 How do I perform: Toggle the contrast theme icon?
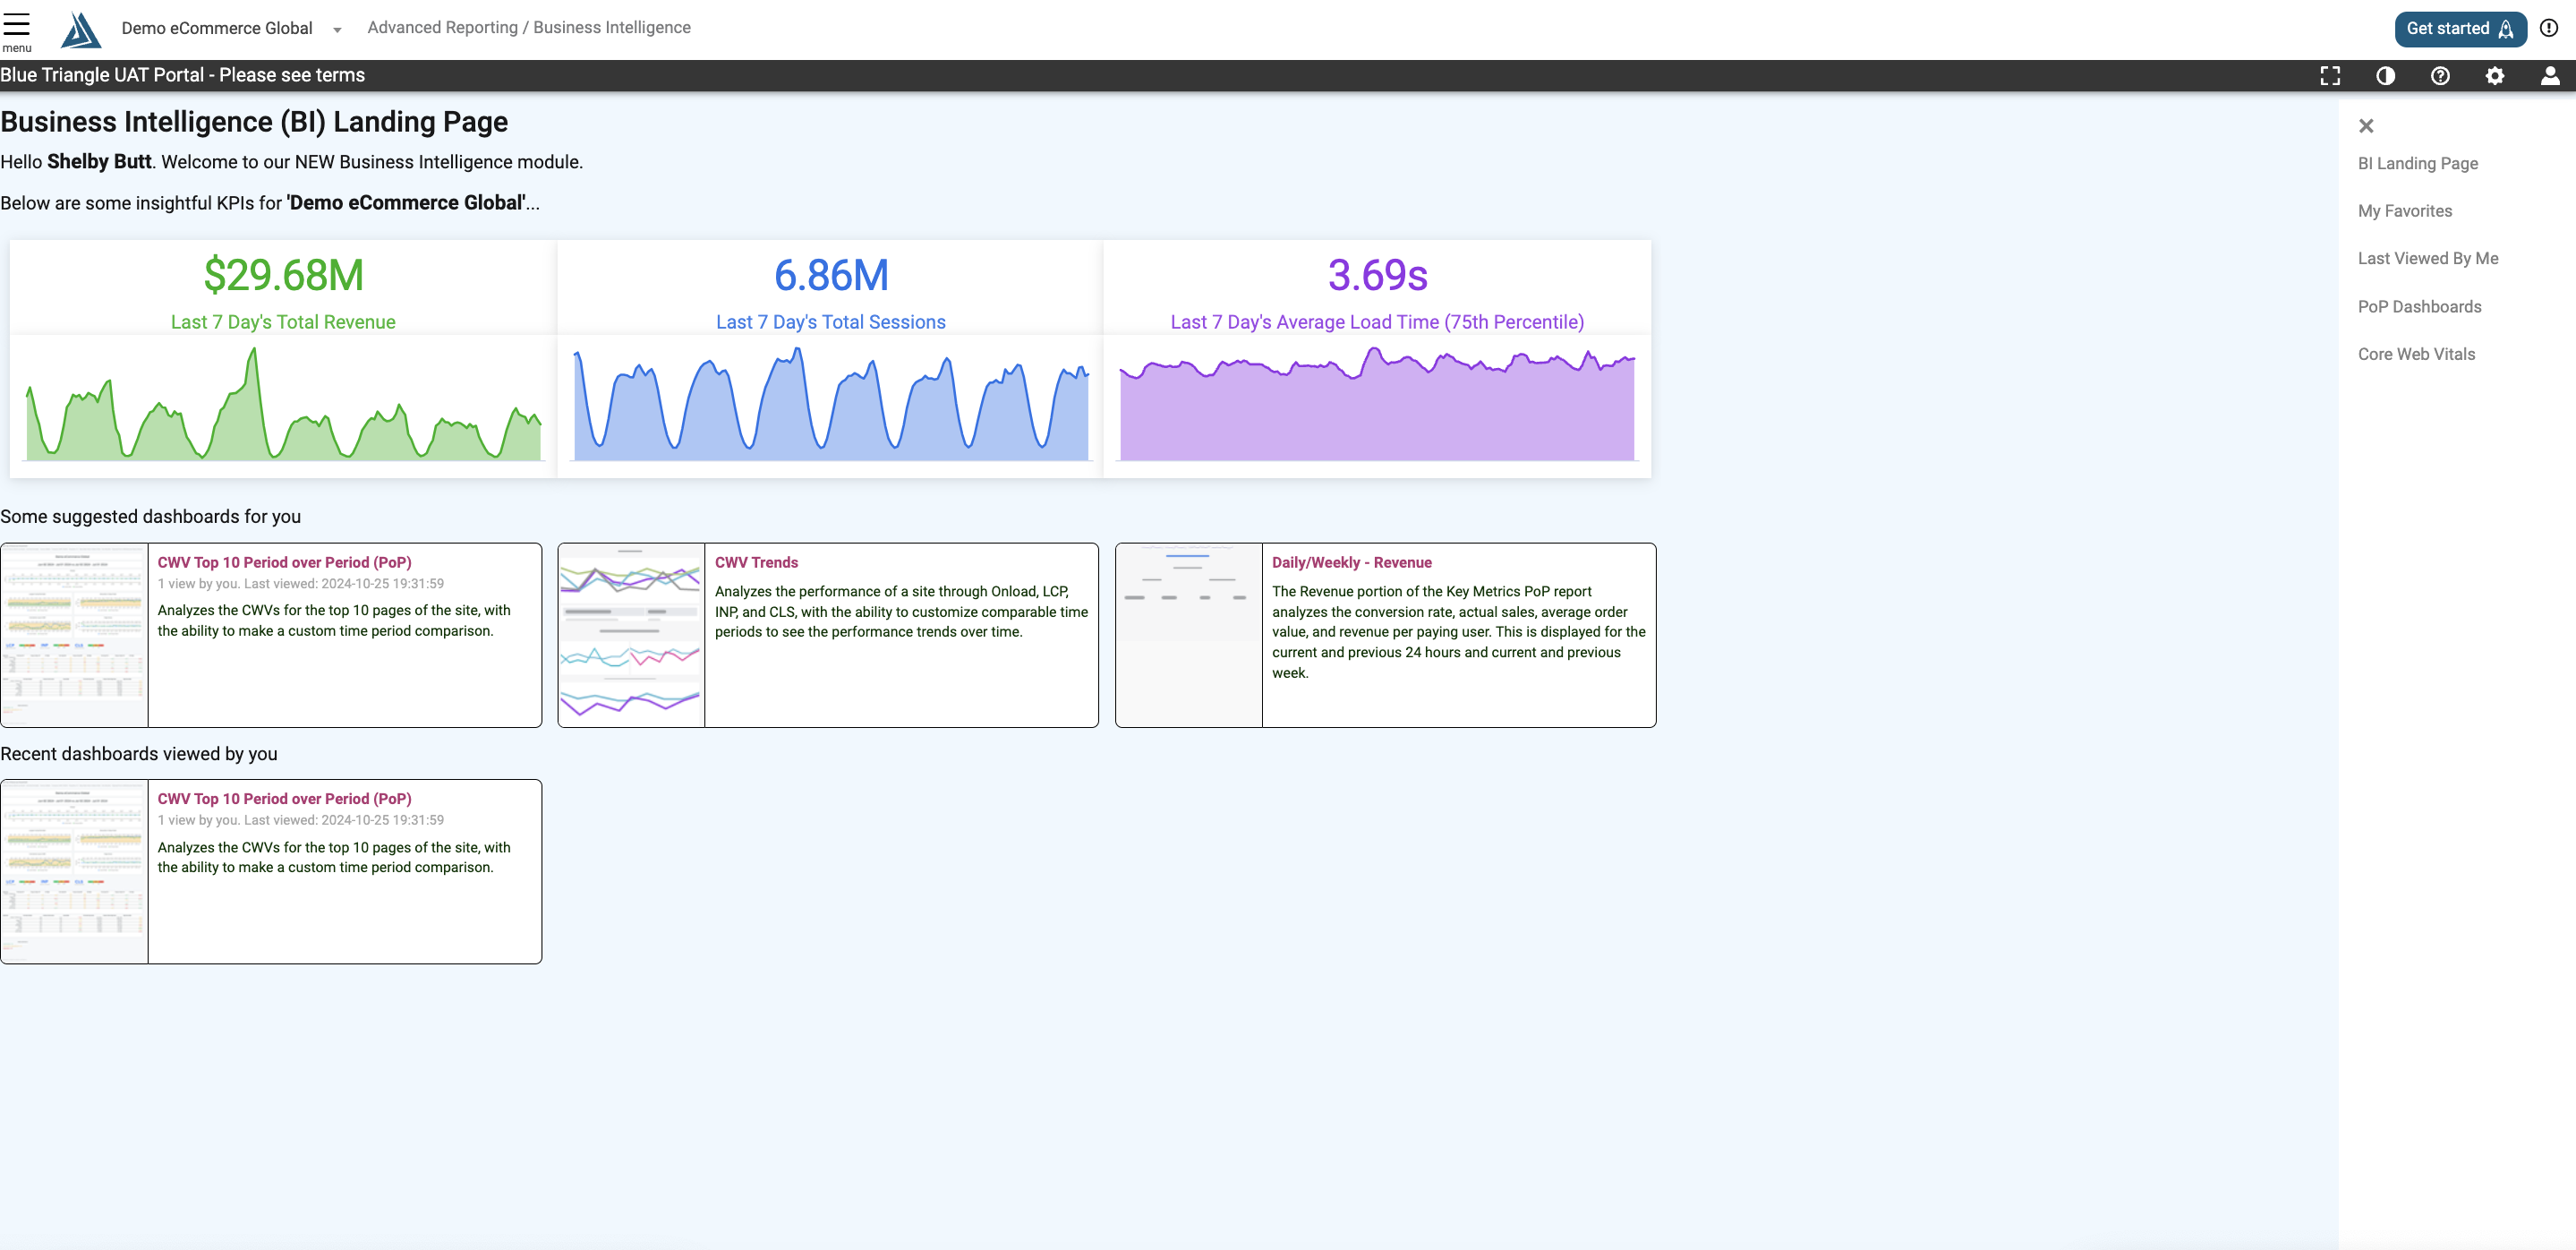tap(2385, 76)
